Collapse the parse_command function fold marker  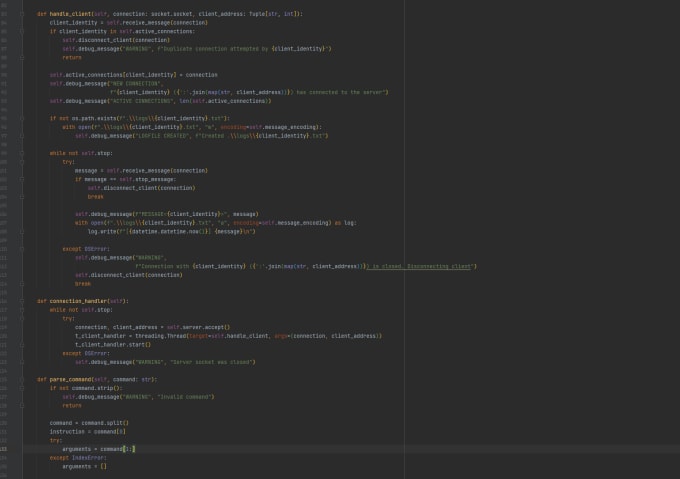pyautogui.click(x=22, y=379)
